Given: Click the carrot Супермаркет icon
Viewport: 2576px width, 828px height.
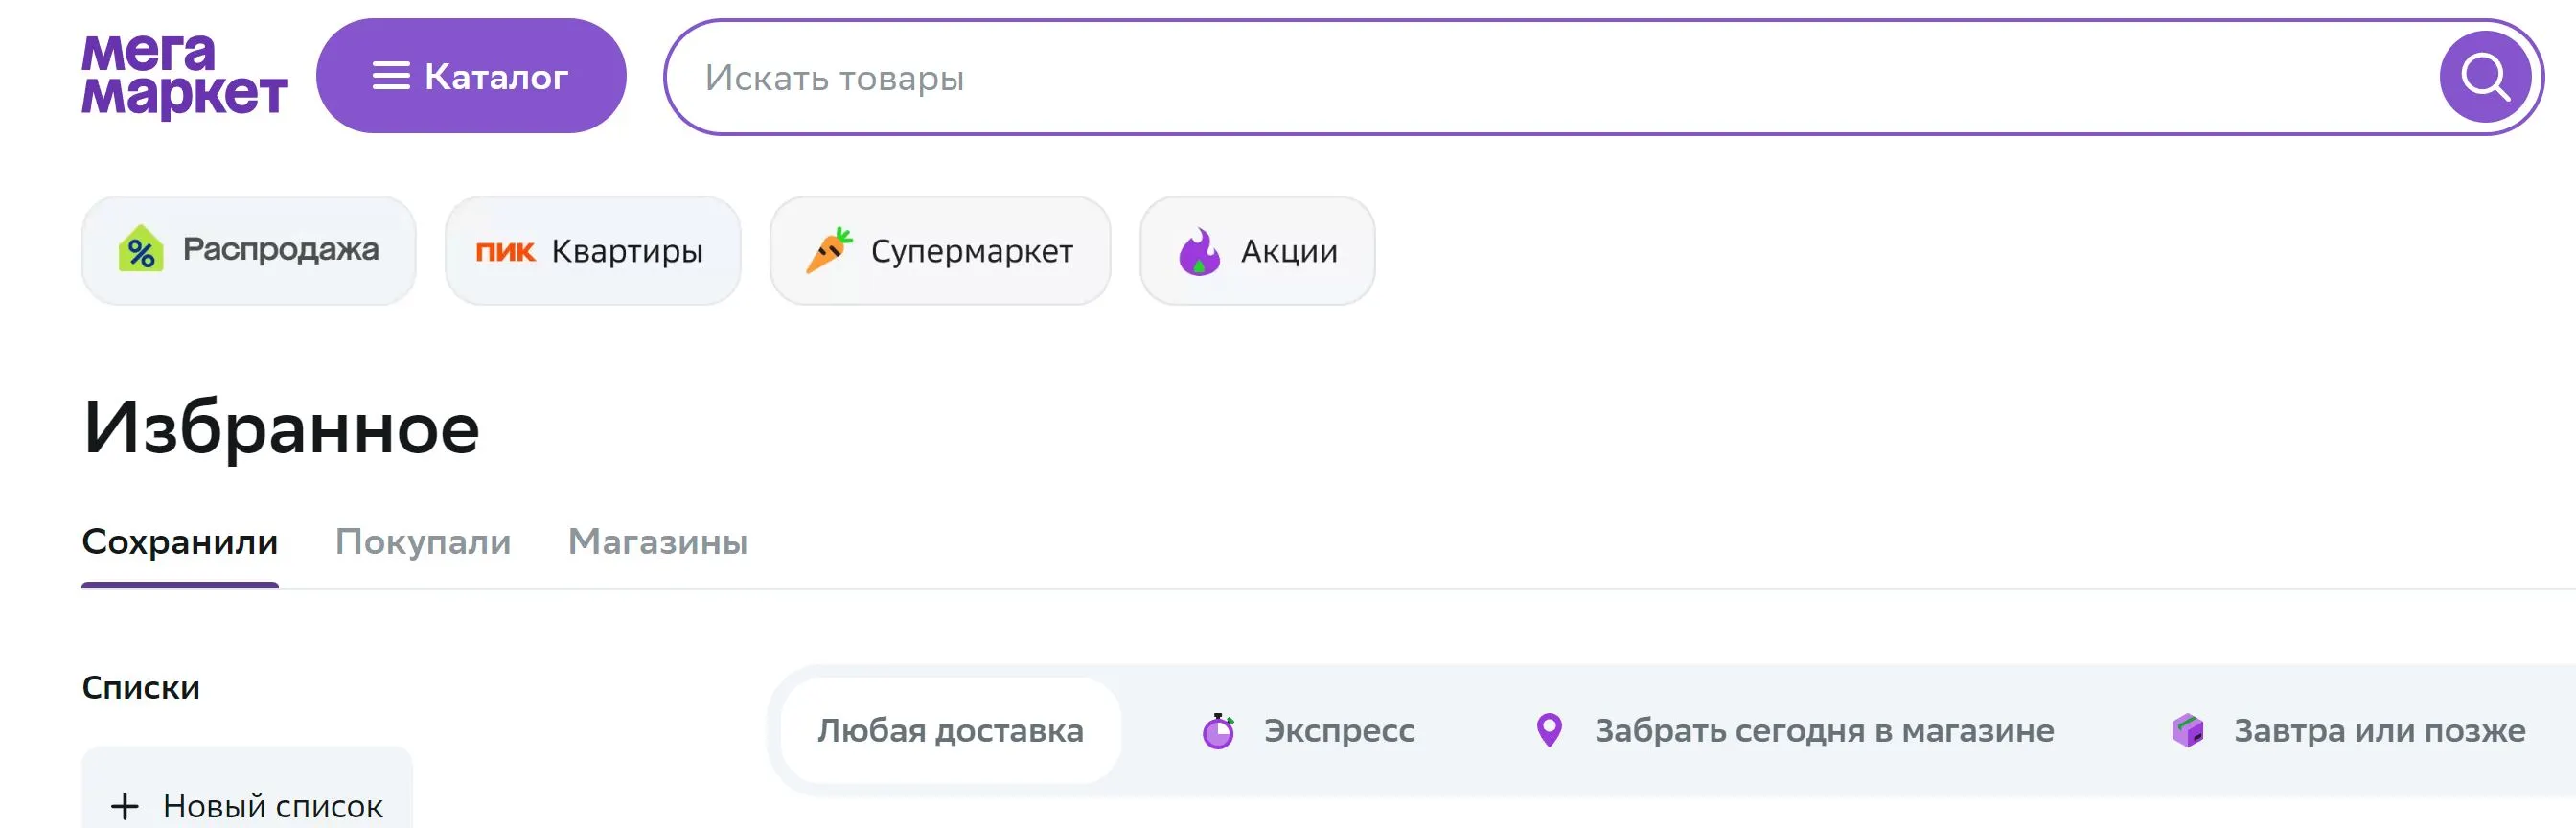Looking at the screenshot, I should [x=829, y=250].
